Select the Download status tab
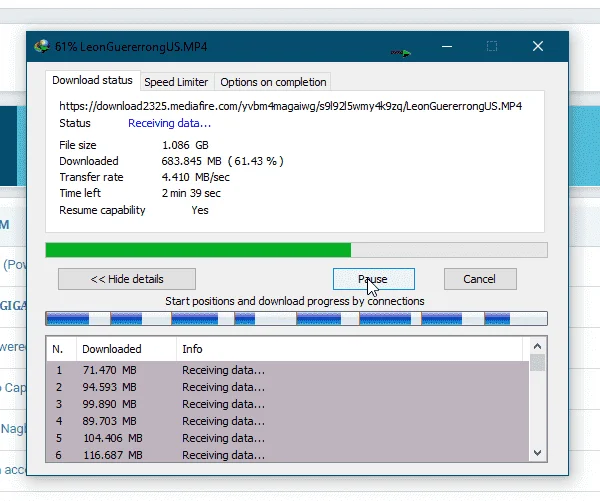This screenshot has height=501, width=600. tap(93, 80)
